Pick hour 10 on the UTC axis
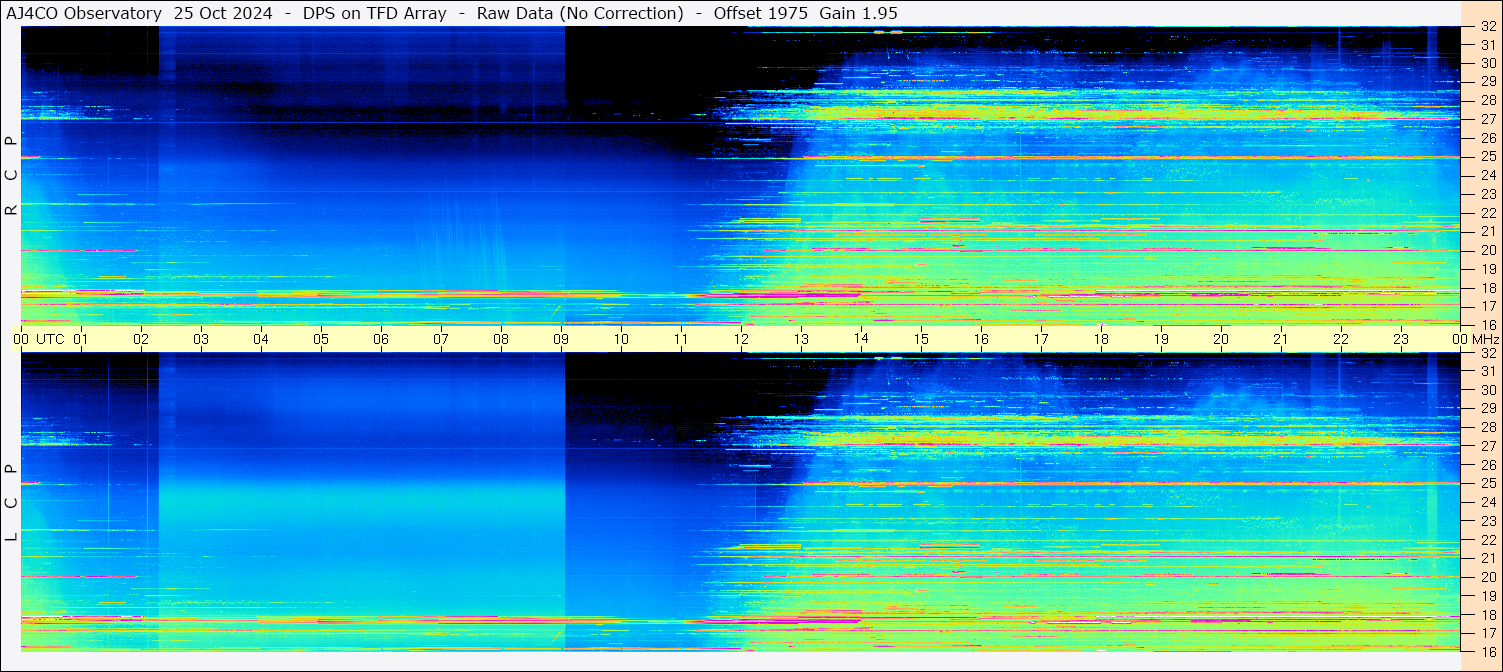 621,339
